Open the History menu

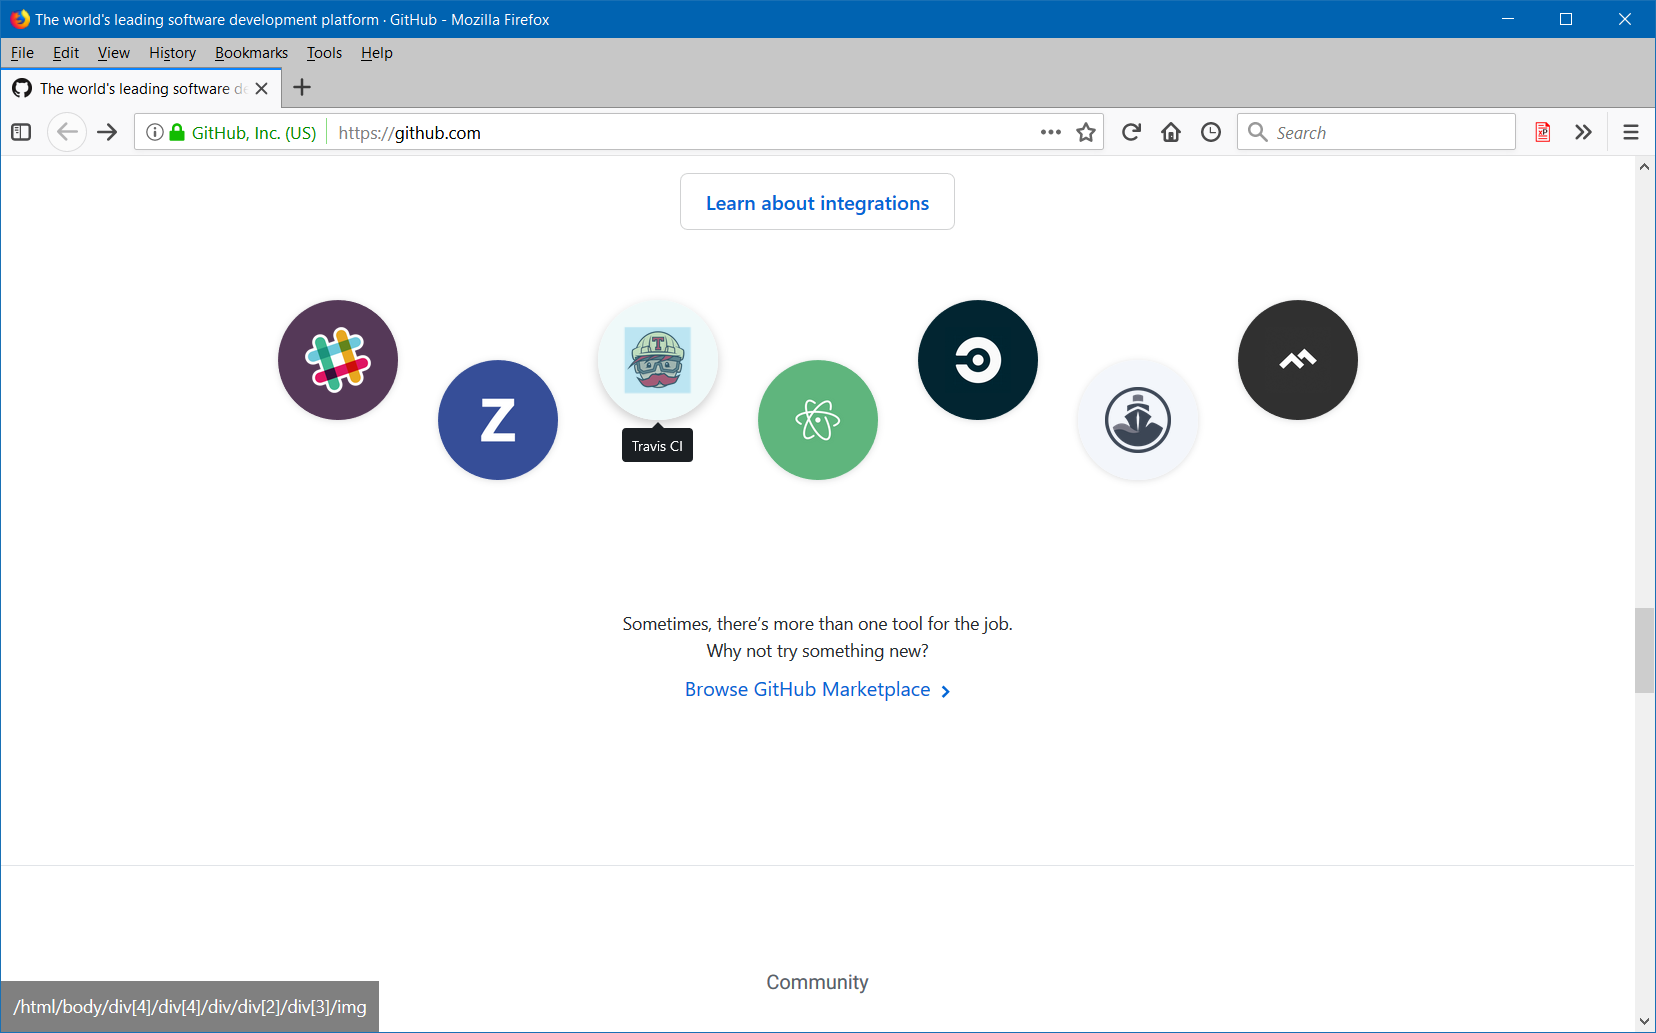pos(172,53)
